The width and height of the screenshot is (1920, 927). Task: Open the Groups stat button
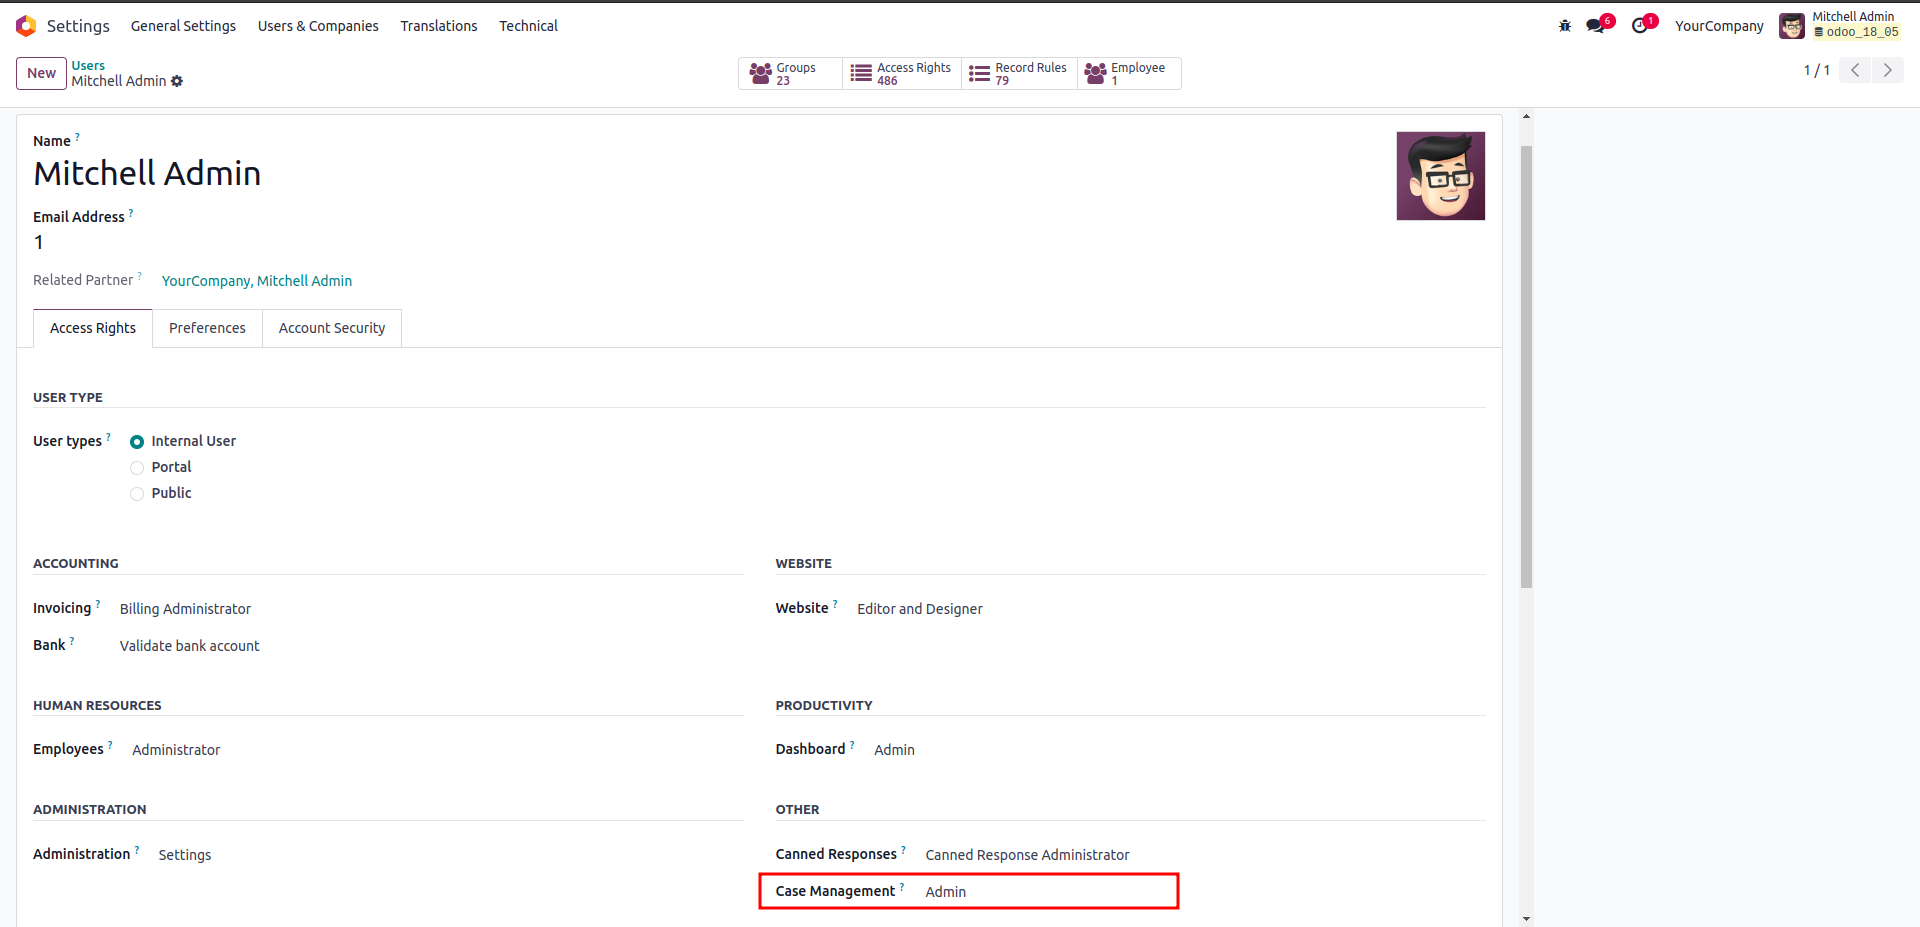tap(790, 74)
